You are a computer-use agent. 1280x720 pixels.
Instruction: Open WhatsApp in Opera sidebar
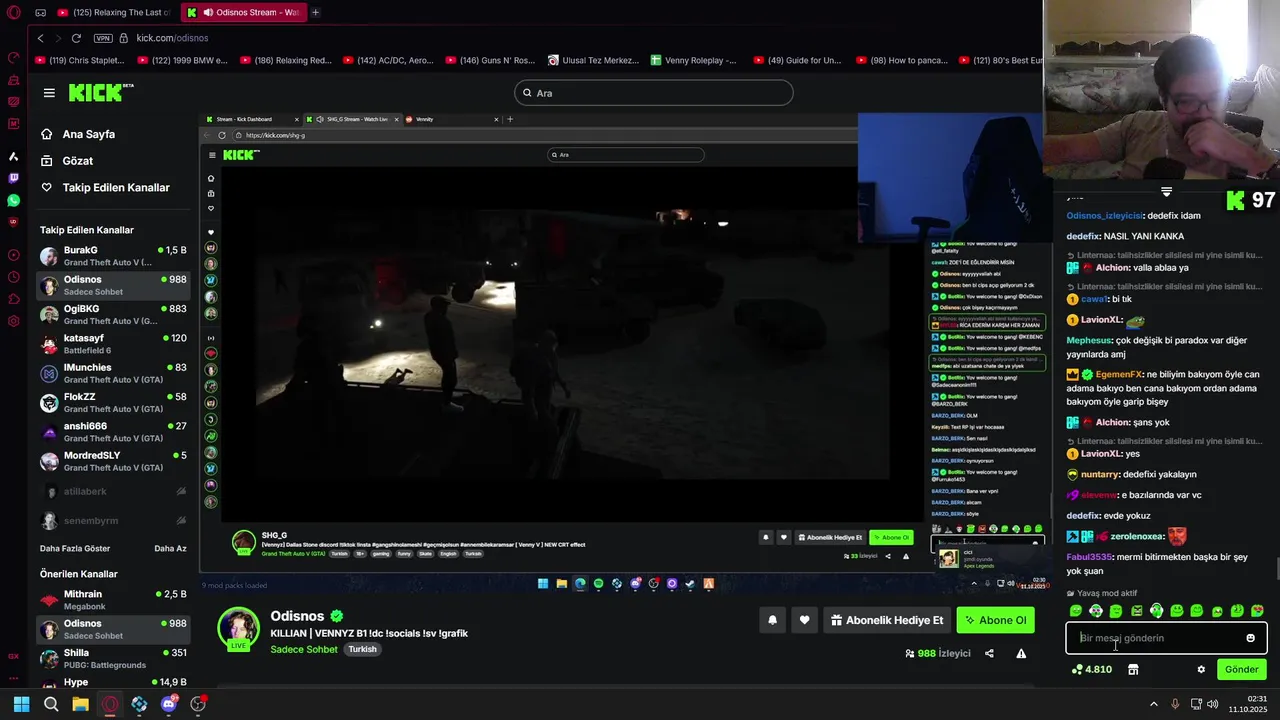click(13, 200)
